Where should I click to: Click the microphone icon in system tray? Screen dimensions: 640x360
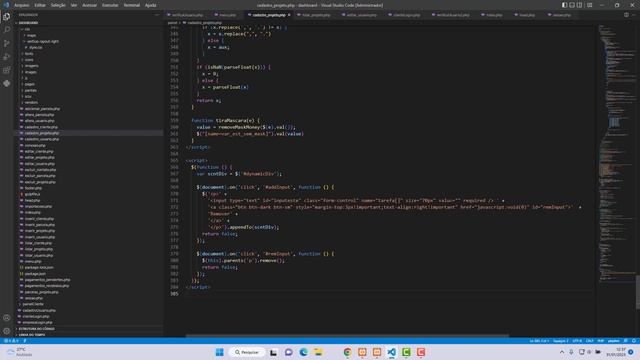click(x=571, y=352)
